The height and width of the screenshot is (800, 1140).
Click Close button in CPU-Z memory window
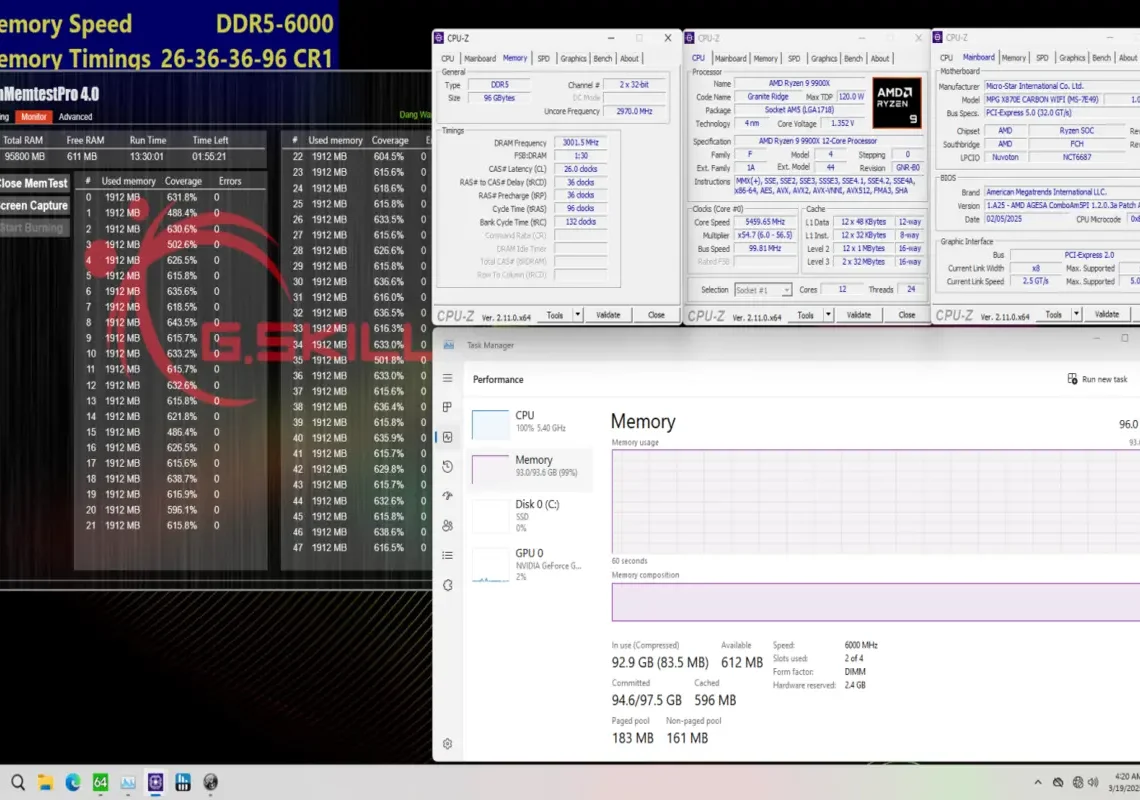tap(657, 315)
